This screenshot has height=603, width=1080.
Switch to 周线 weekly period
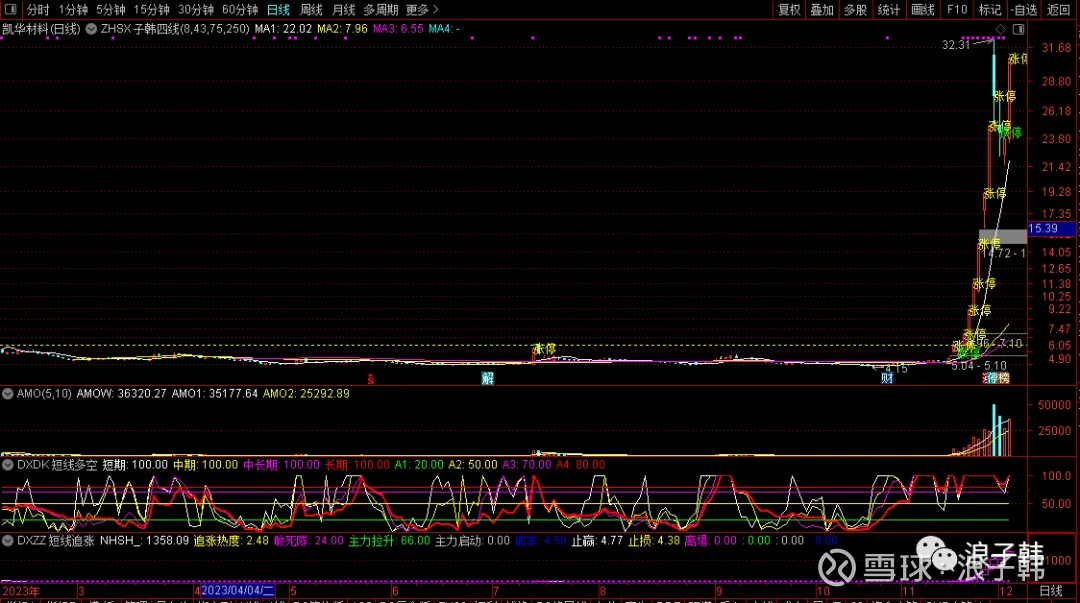(x=311, y=9)
